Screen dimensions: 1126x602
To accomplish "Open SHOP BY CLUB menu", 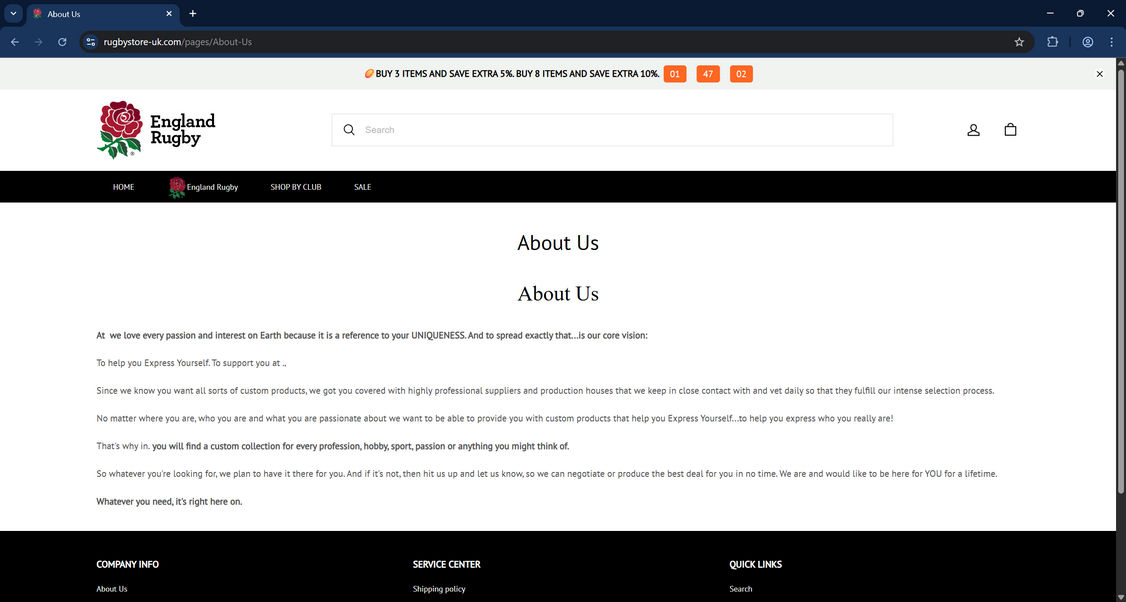I will 296,187.
